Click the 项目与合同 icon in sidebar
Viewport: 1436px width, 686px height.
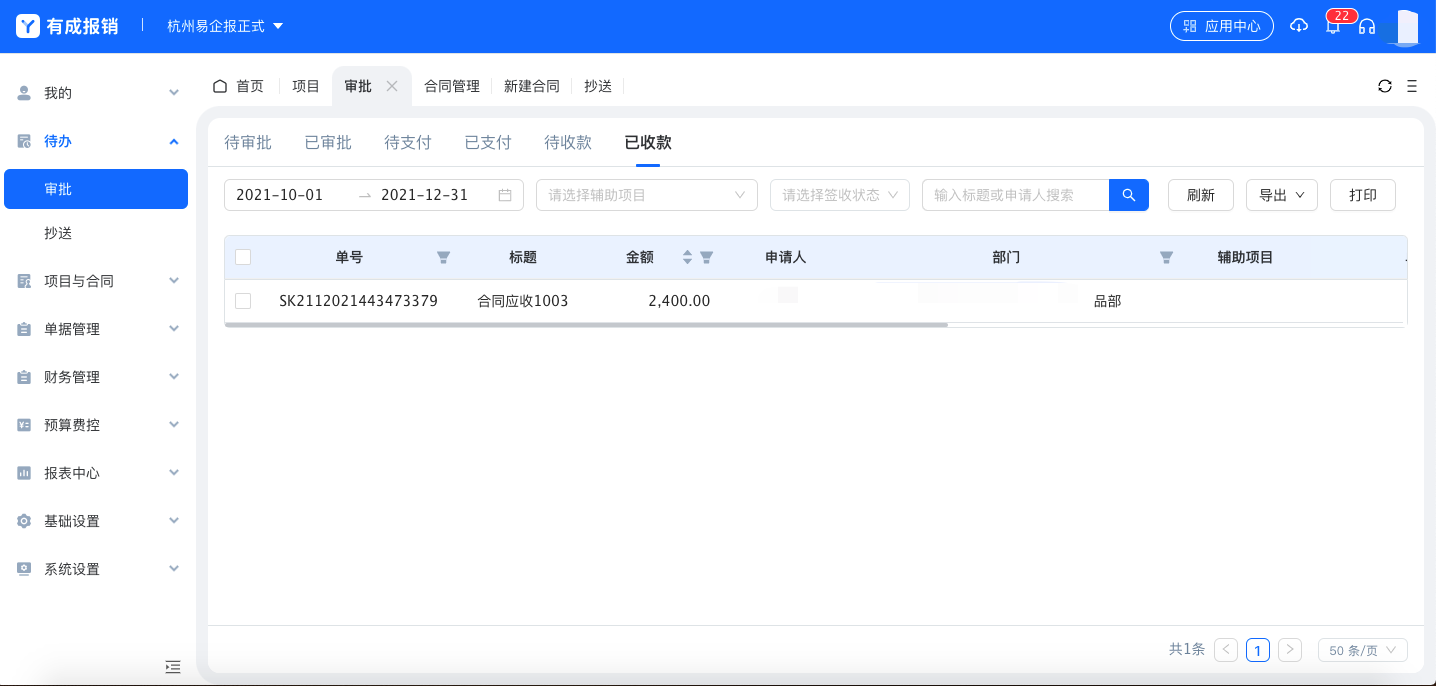[25, 281]
